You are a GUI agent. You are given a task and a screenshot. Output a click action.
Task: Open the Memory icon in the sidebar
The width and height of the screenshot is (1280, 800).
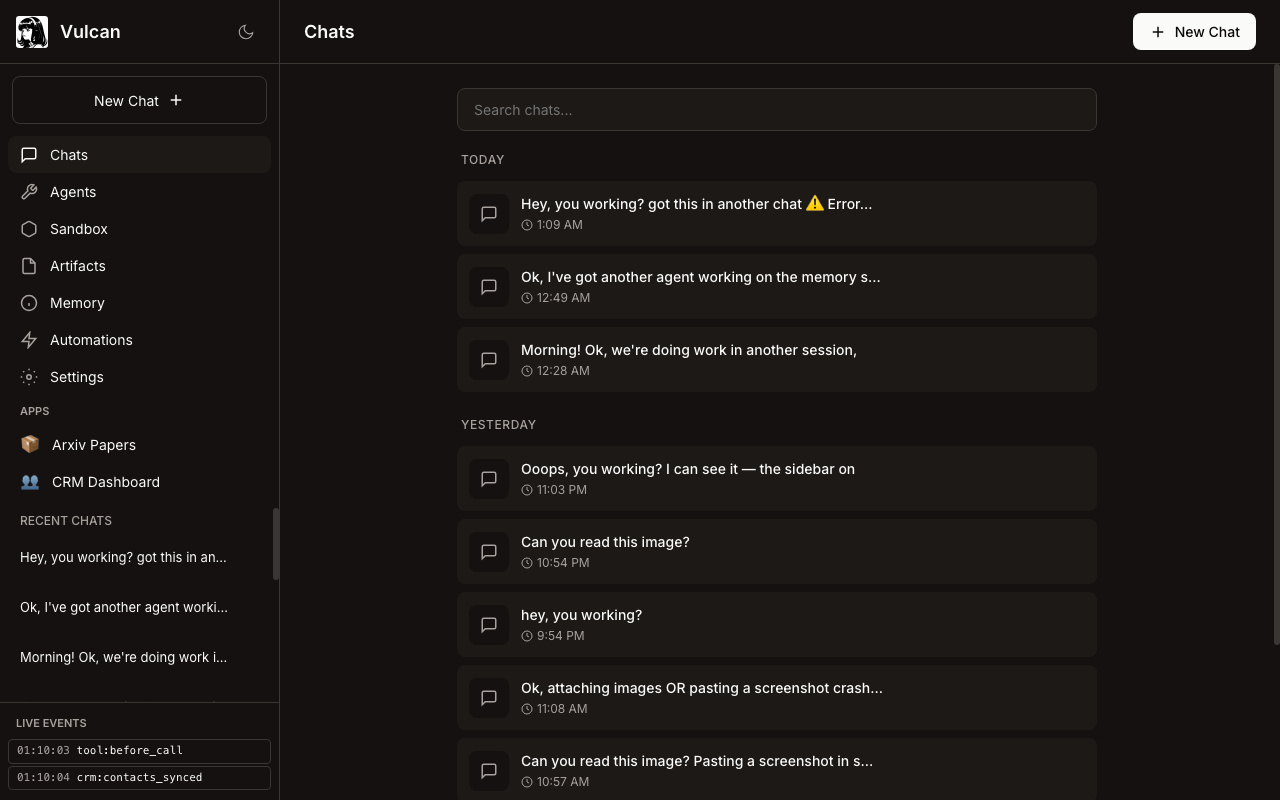point(29,303)
